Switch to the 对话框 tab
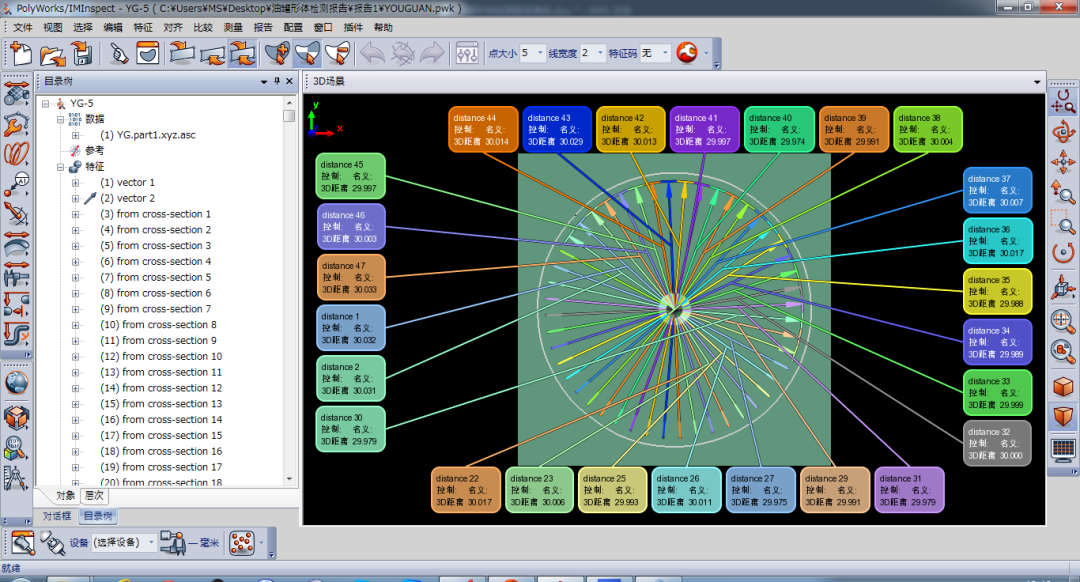 click(56, 516)
